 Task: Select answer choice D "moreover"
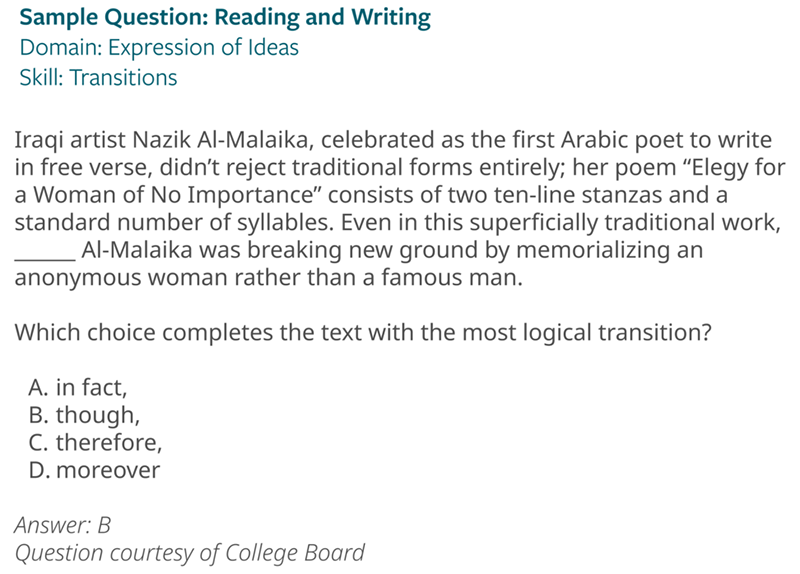pyautogui.click(x=95, y=470)
